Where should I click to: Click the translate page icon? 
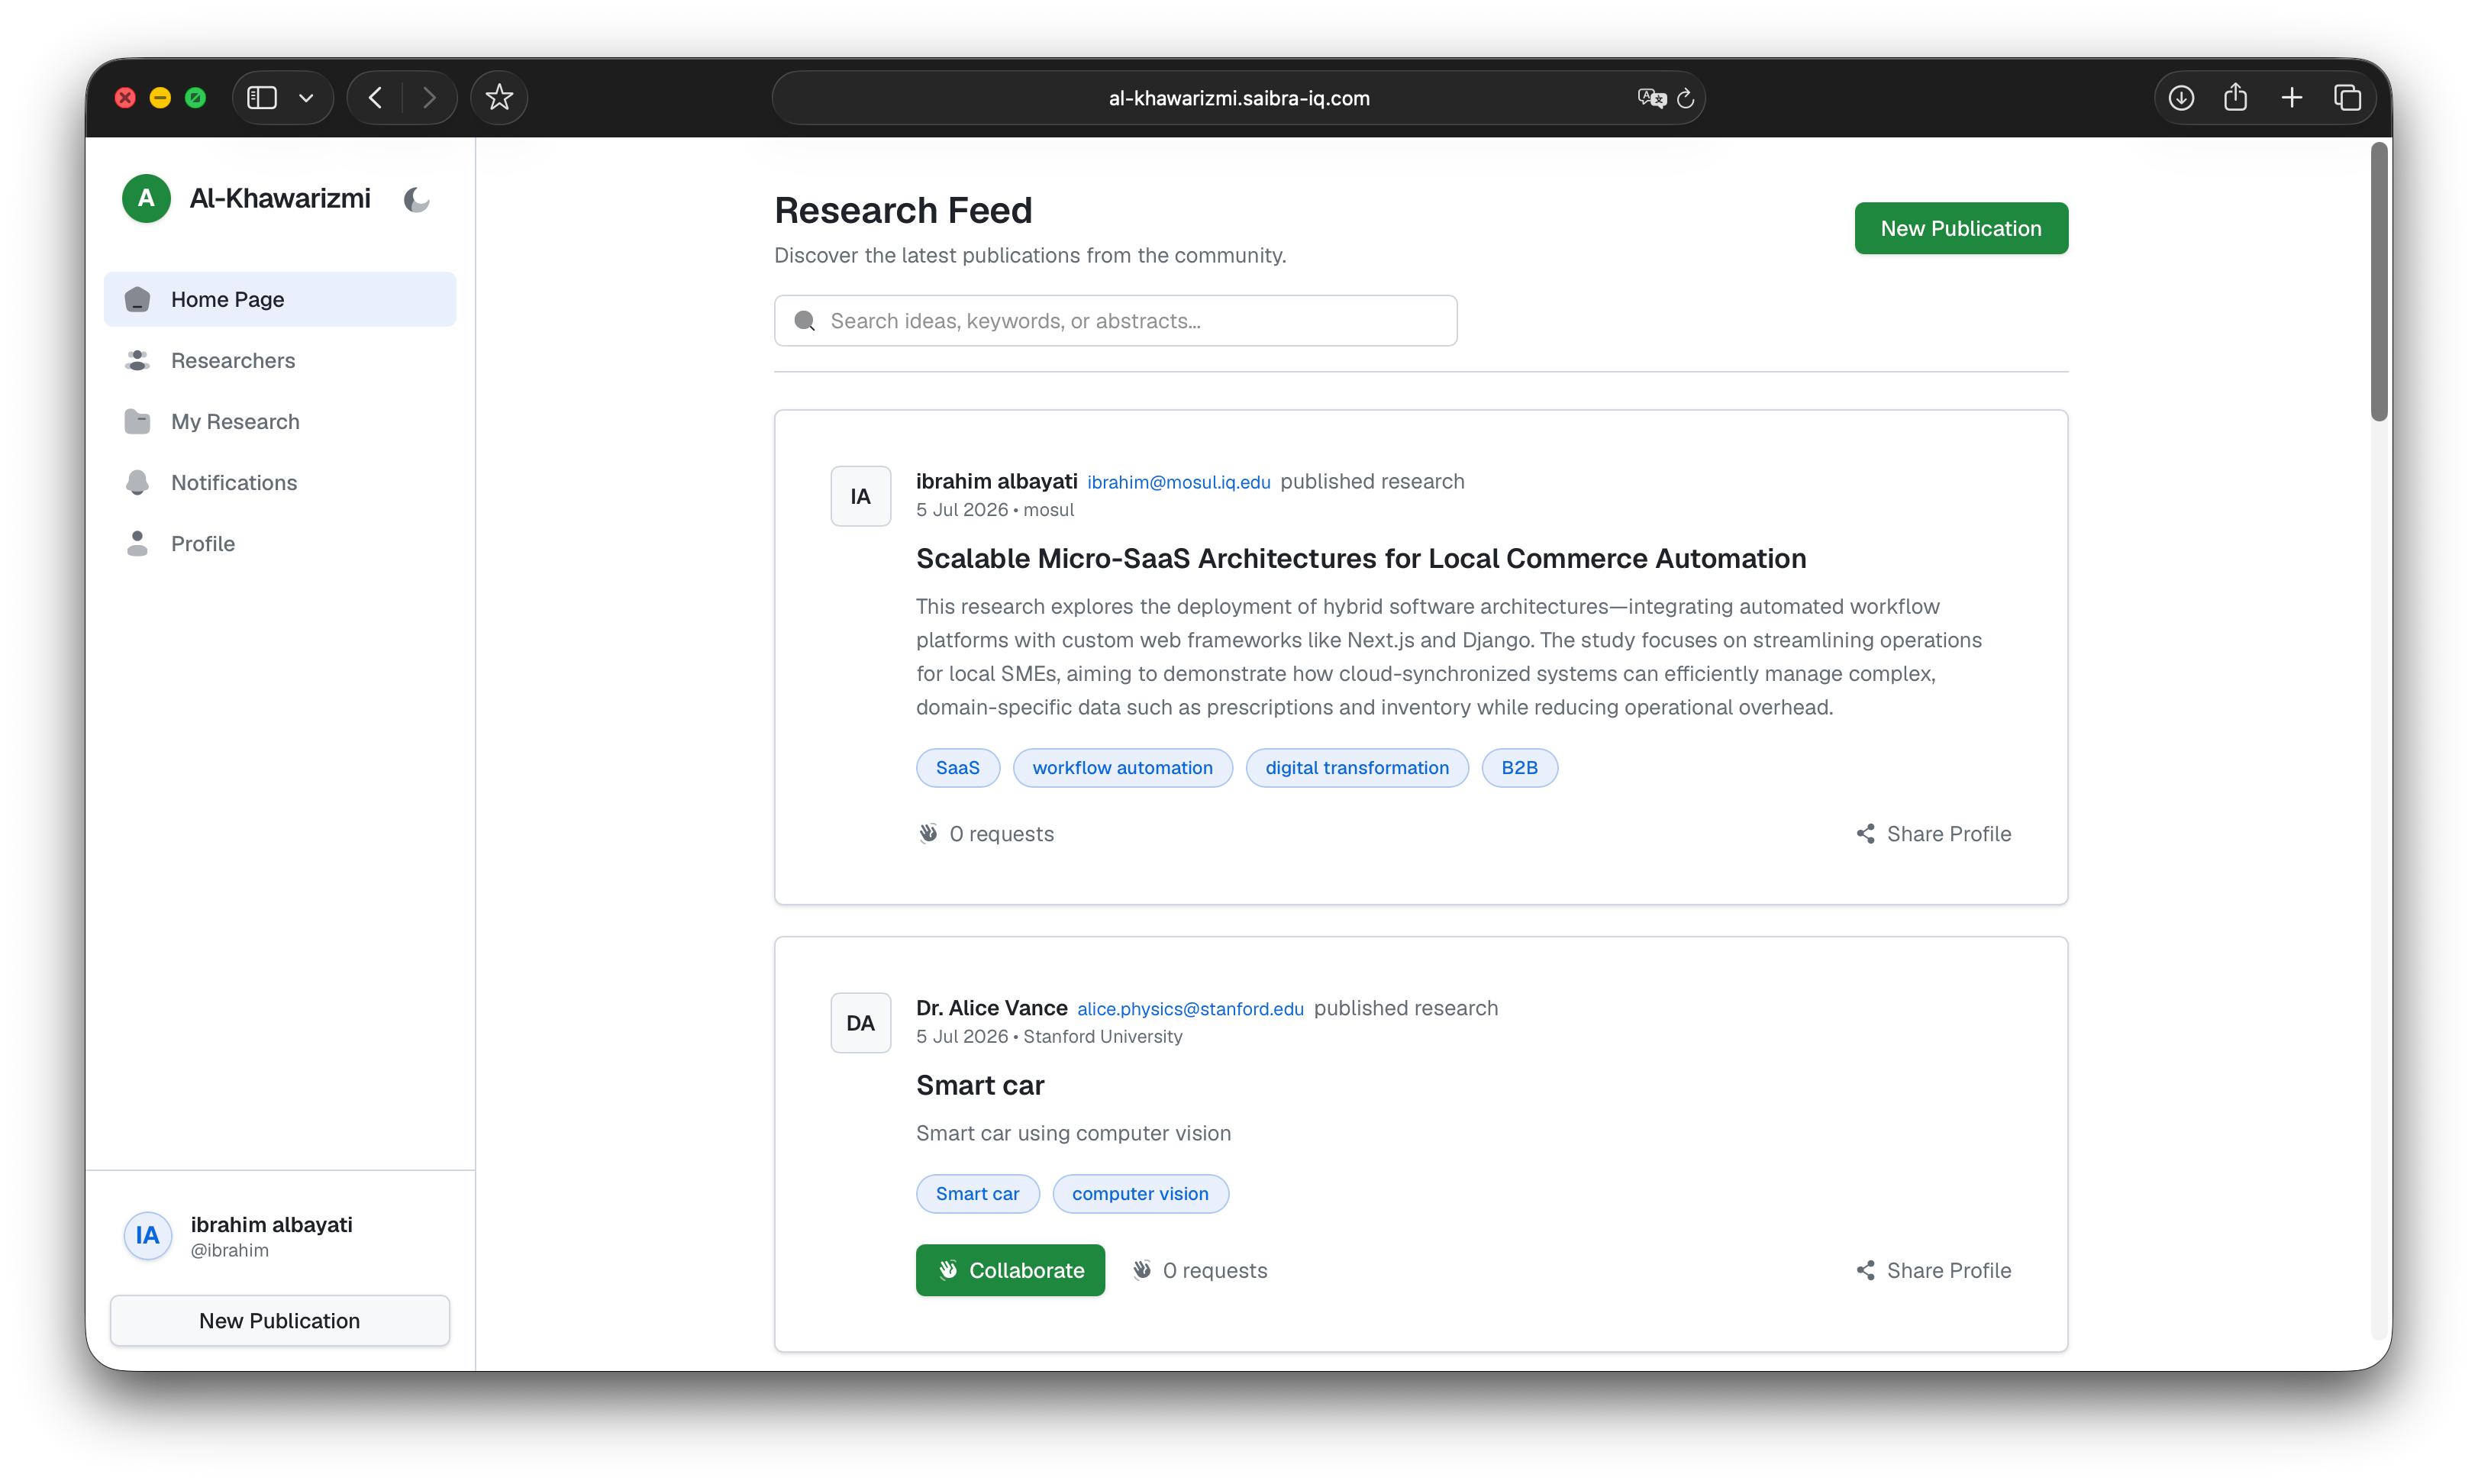(1651, 98)
